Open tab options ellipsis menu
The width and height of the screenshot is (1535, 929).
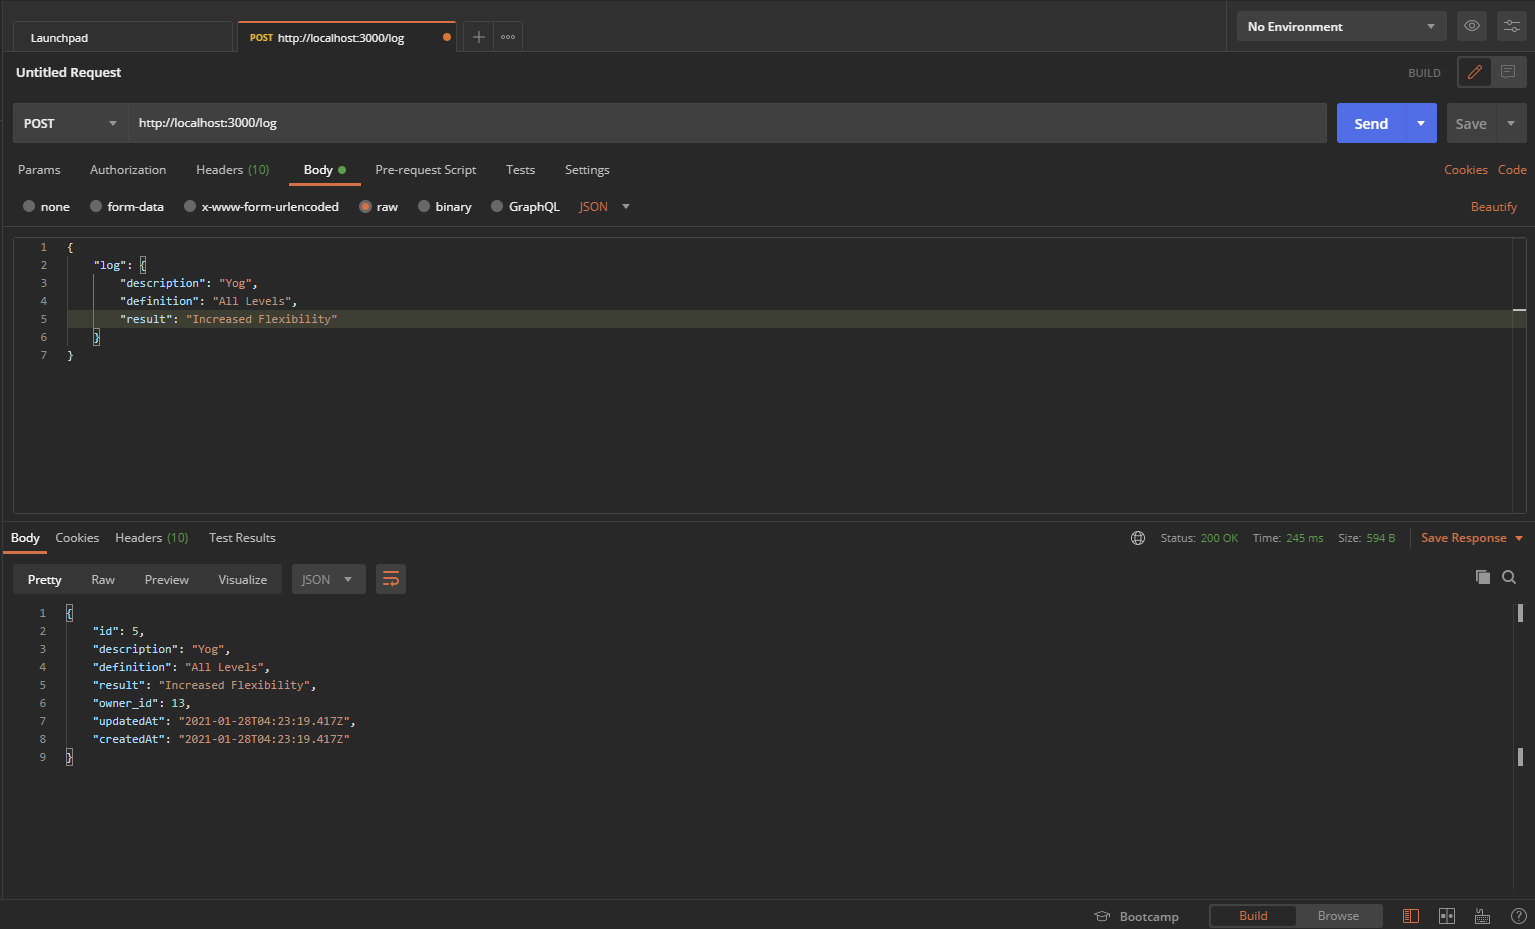[508, 37]
